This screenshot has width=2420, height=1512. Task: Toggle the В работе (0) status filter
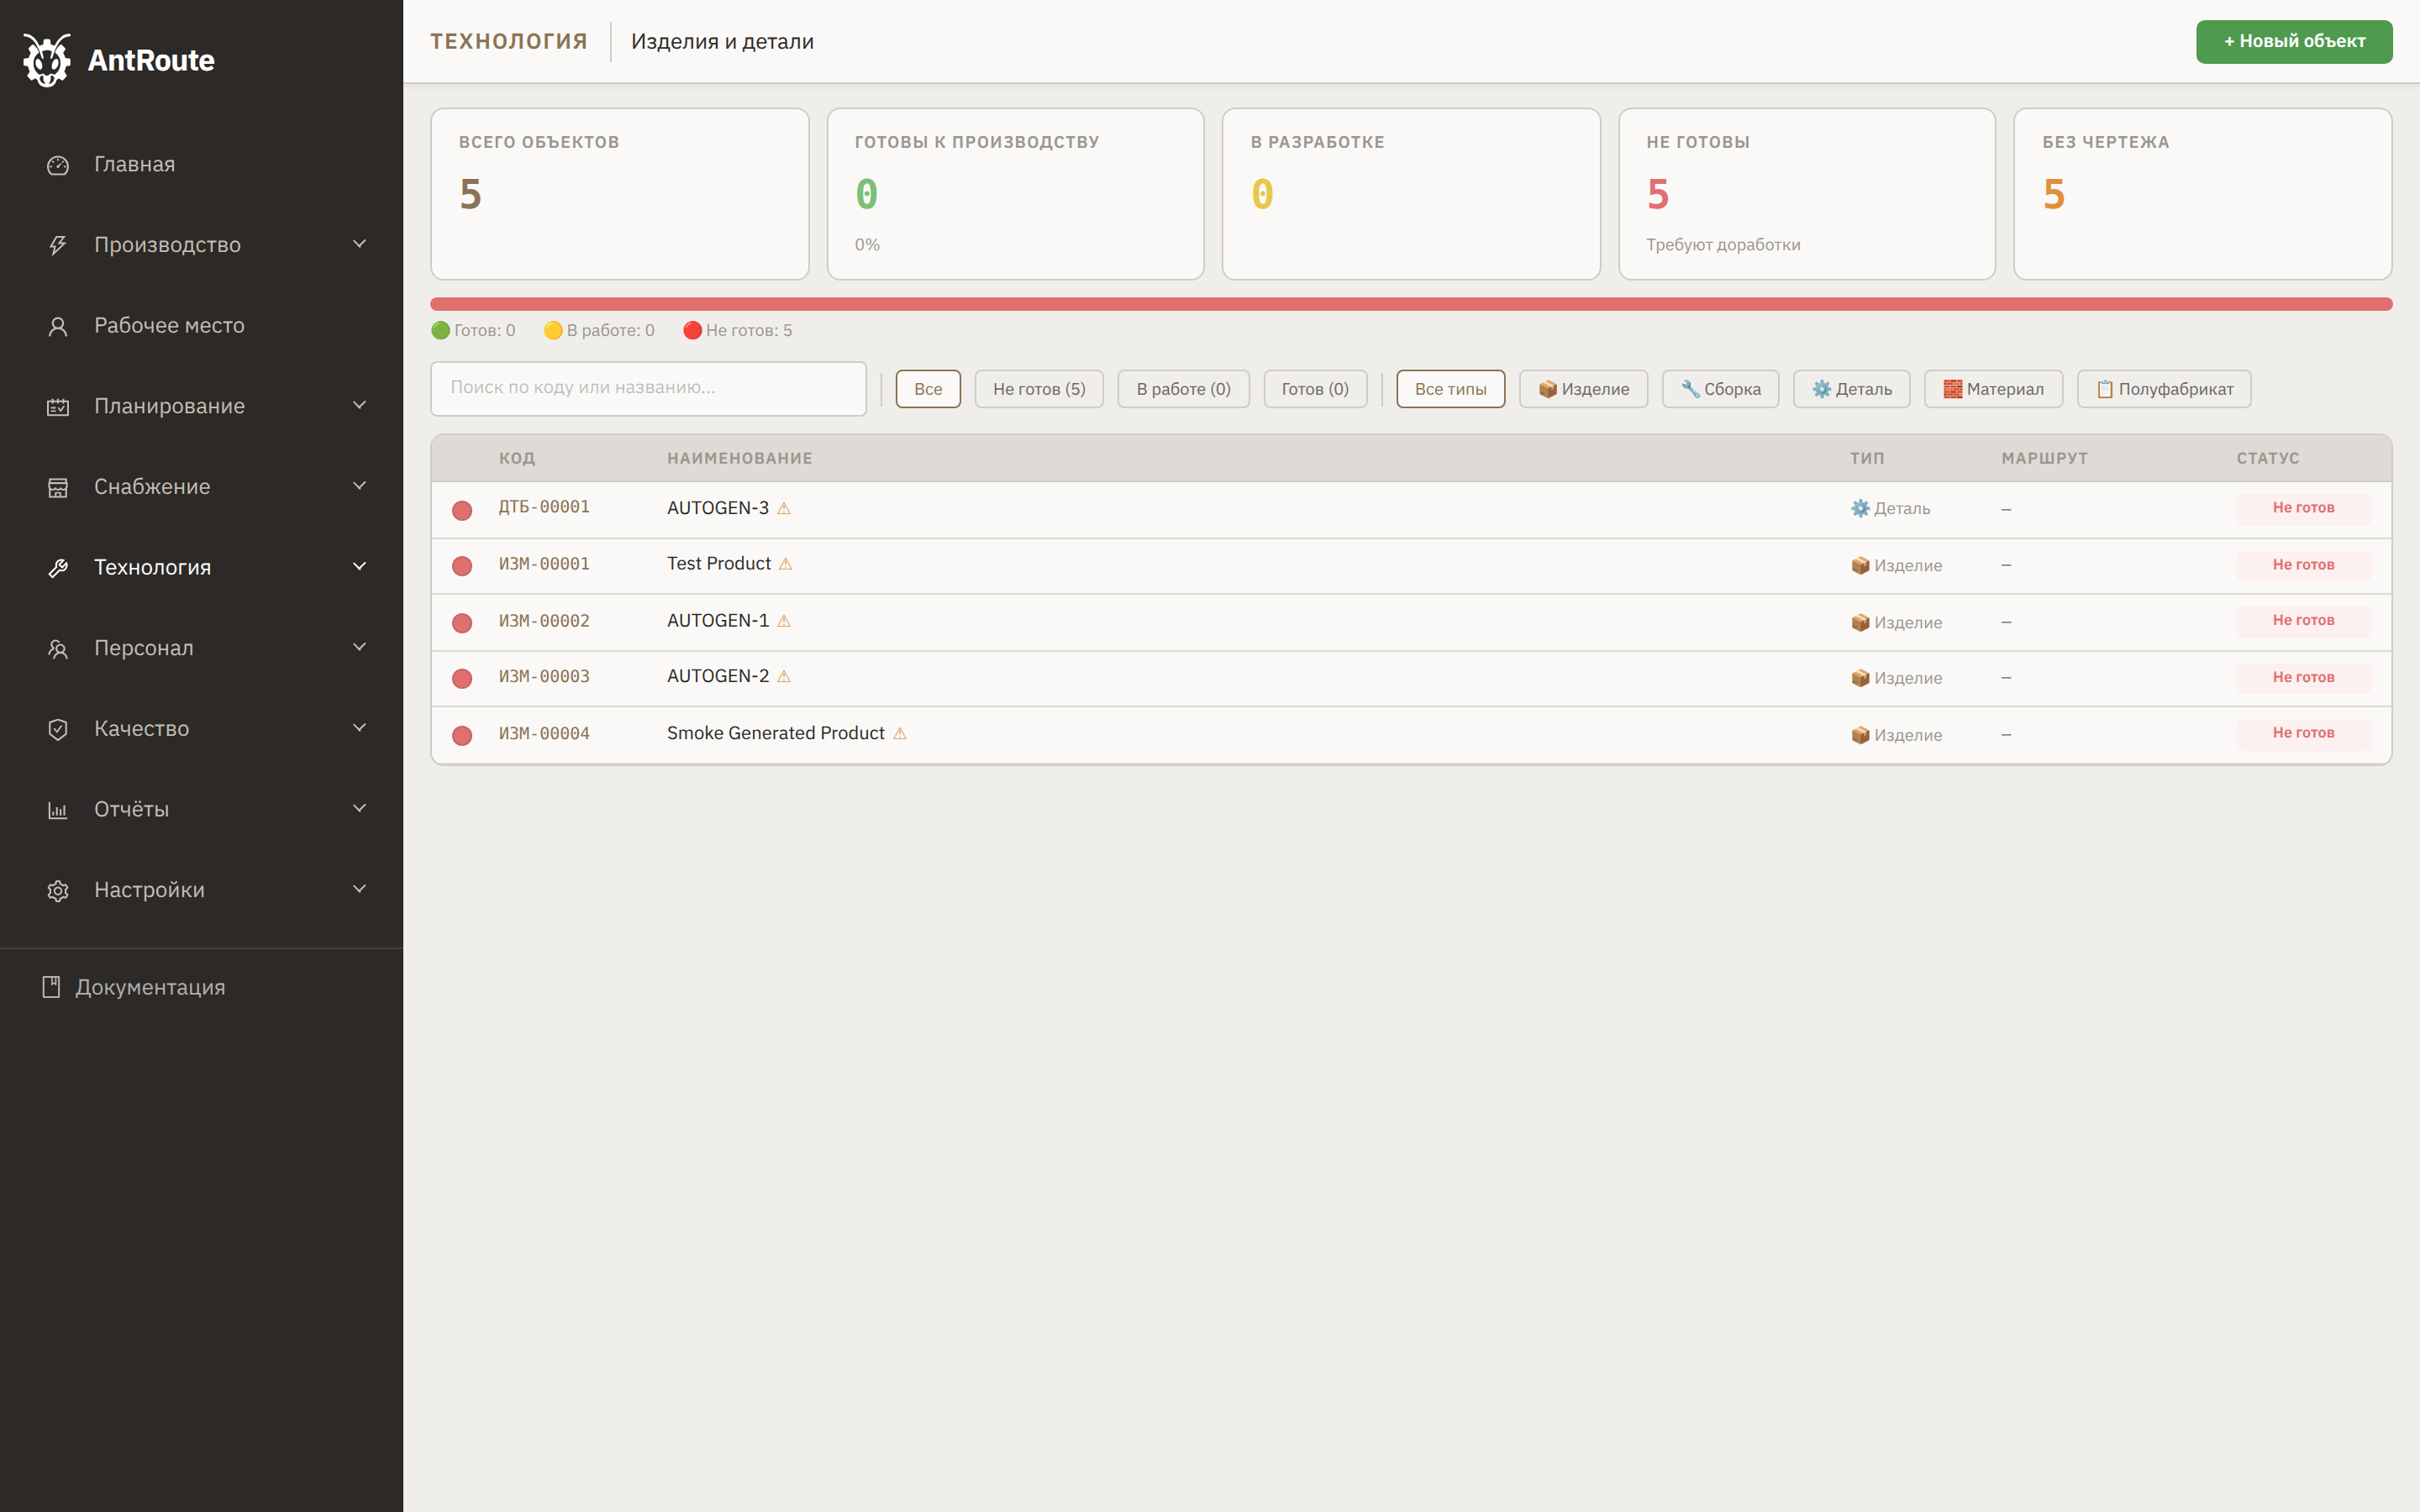pyautogui.click(x=1182, y=389)
